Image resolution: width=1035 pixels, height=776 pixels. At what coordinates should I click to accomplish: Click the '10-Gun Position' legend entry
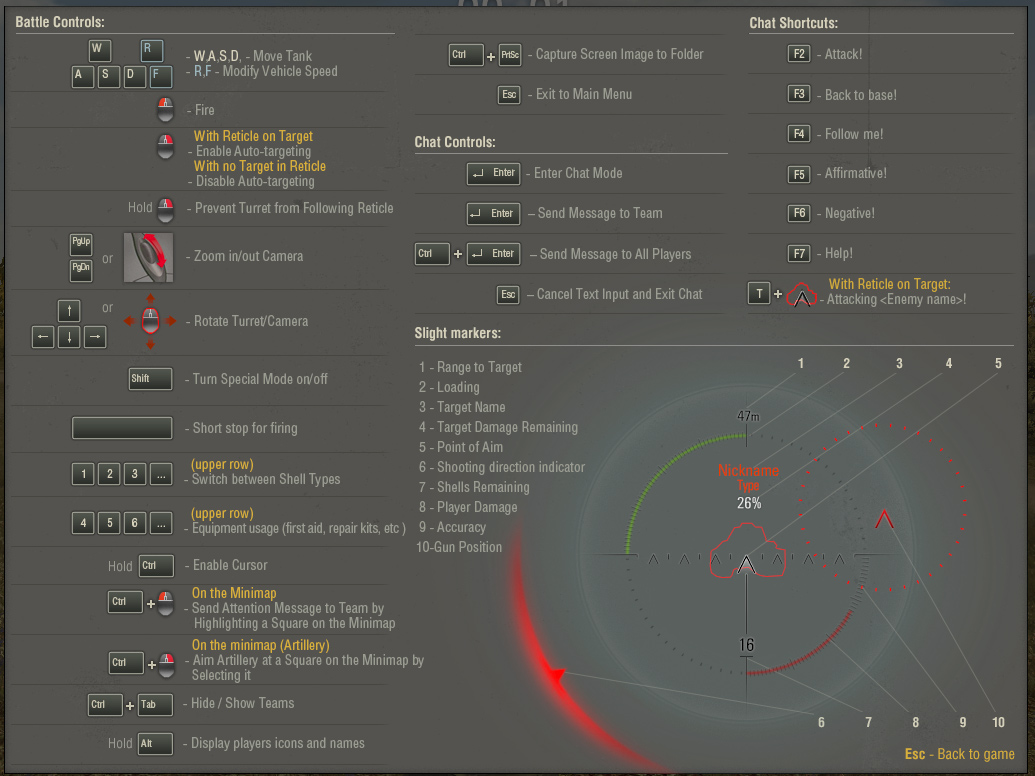tap(459, 547)
